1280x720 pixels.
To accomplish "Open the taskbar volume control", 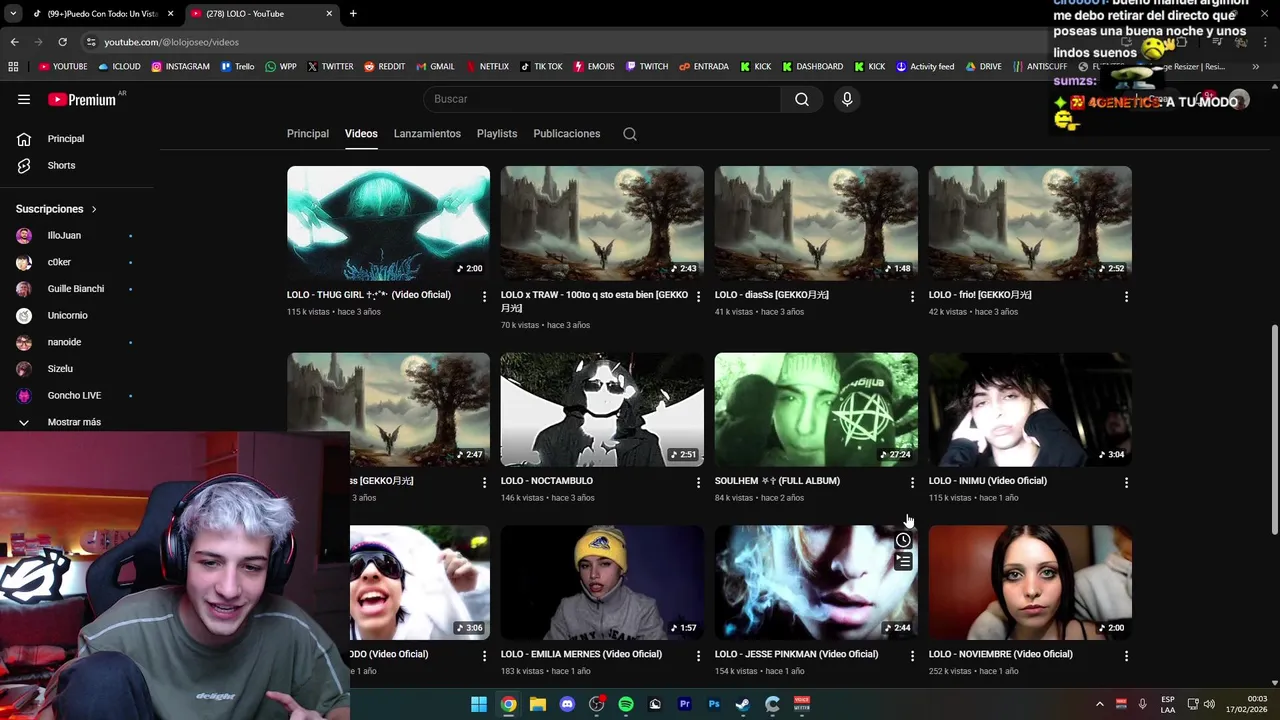I will [x=1209, y=704].
